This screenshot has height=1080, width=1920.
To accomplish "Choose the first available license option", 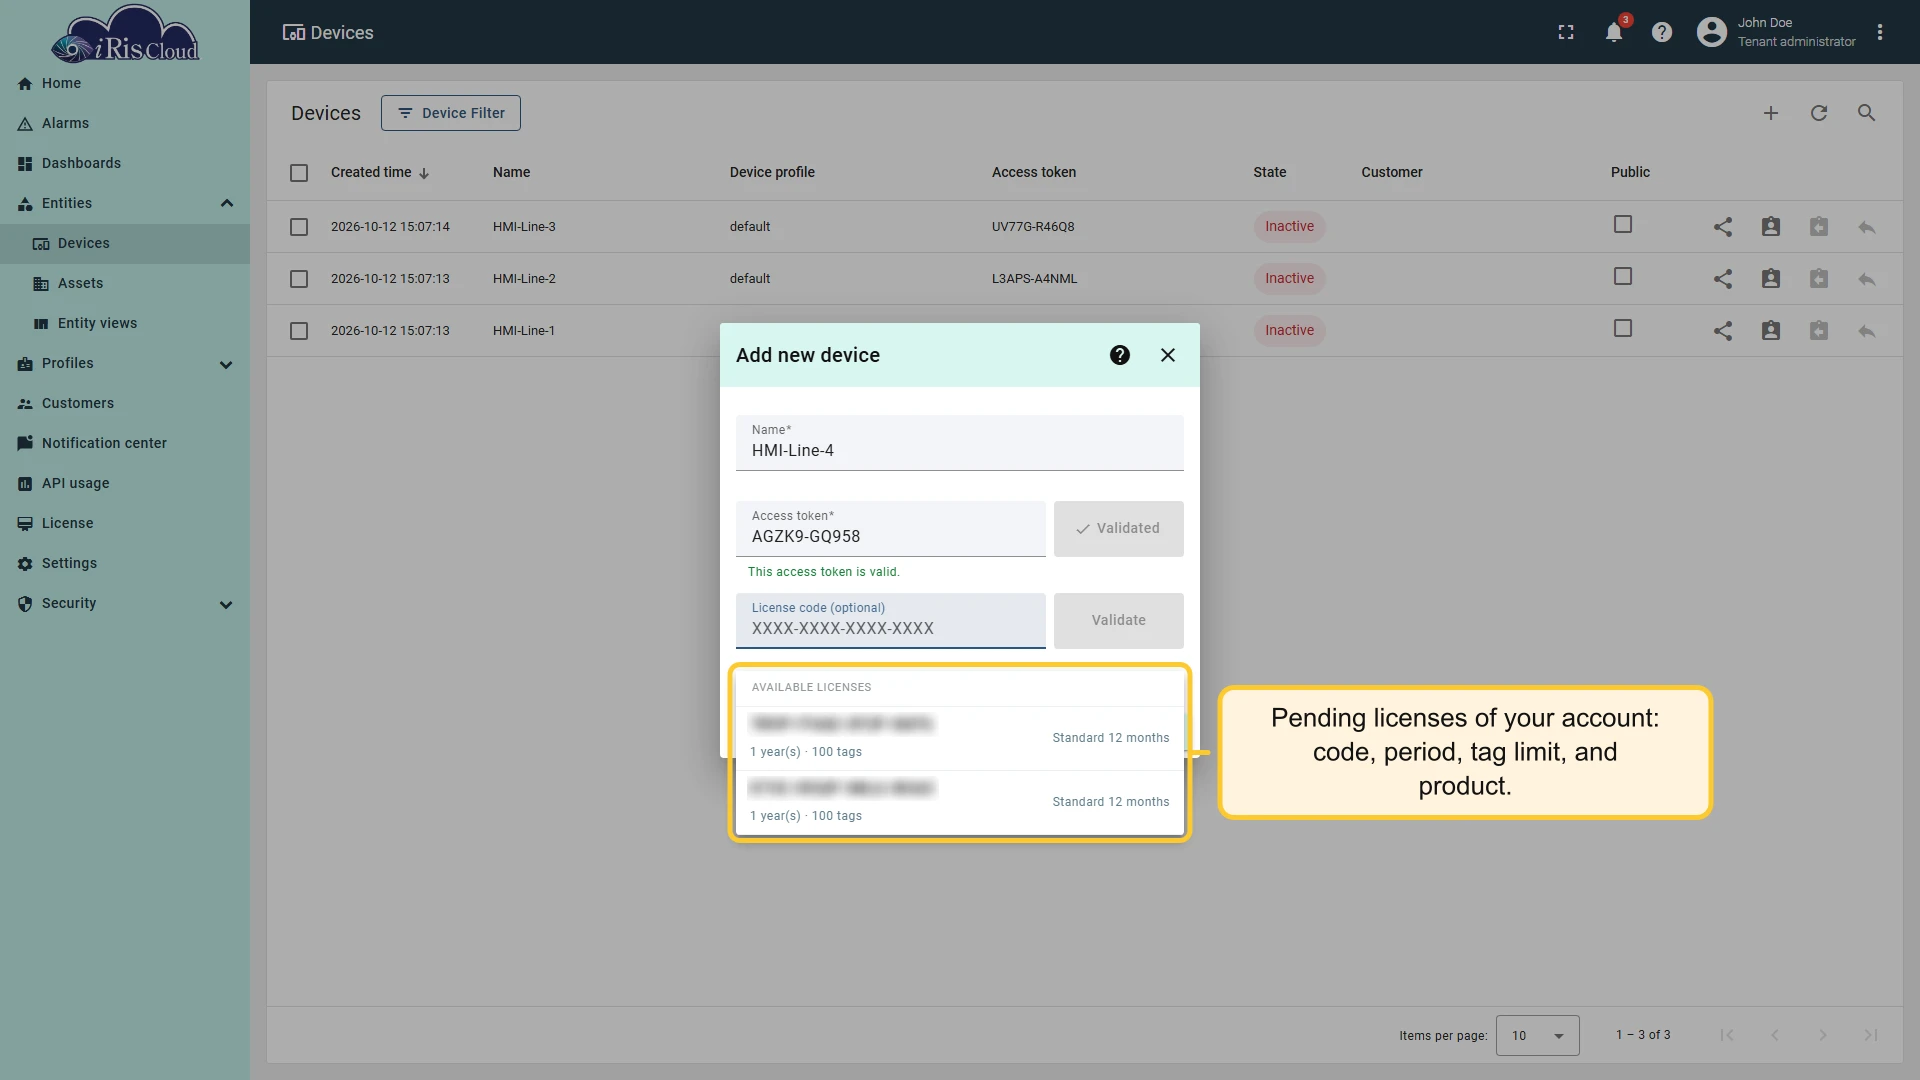I will [x=960, y=738].
